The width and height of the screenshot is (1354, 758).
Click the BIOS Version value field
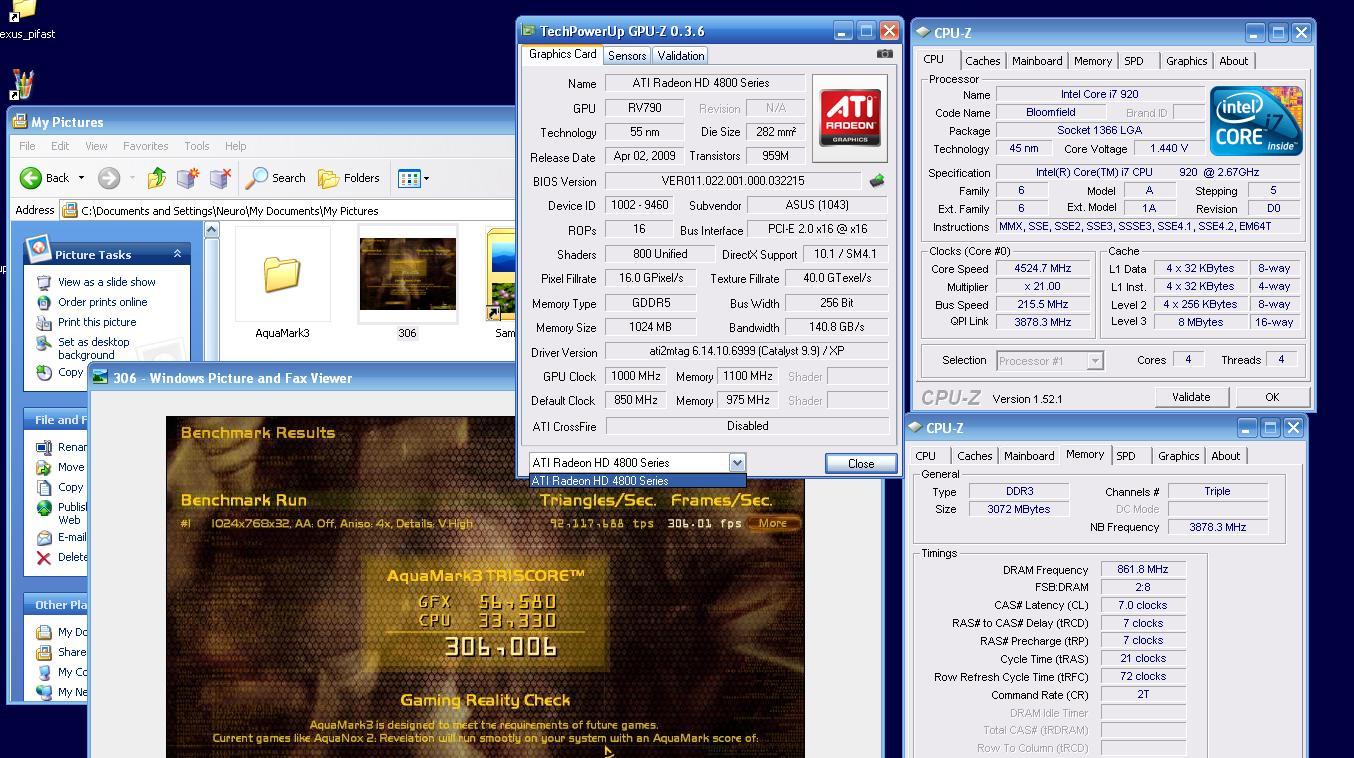click(x=733, y=181)
